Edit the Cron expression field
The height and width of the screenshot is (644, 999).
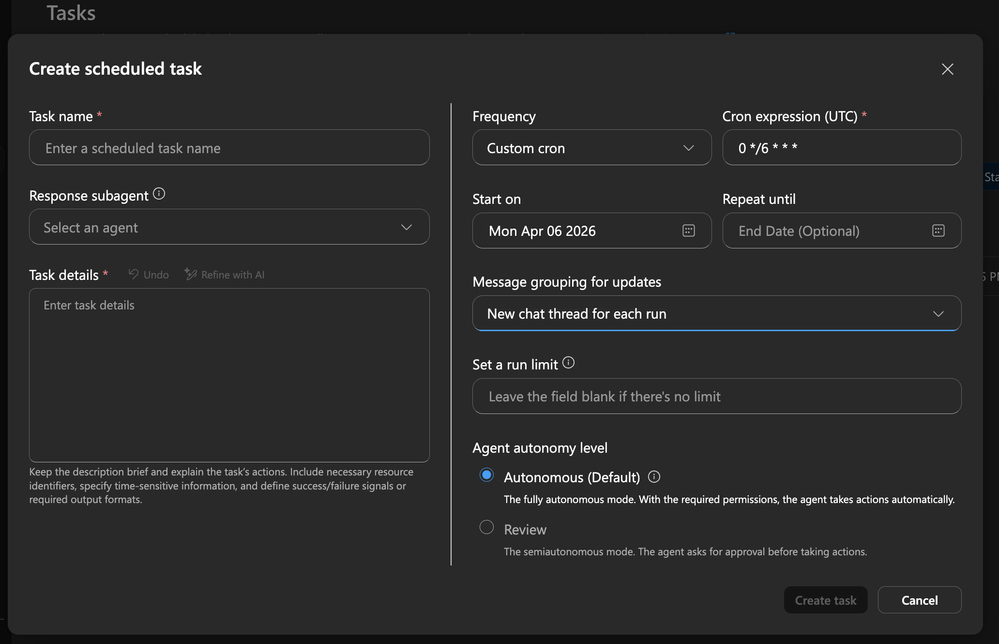[x=841, y=148]
